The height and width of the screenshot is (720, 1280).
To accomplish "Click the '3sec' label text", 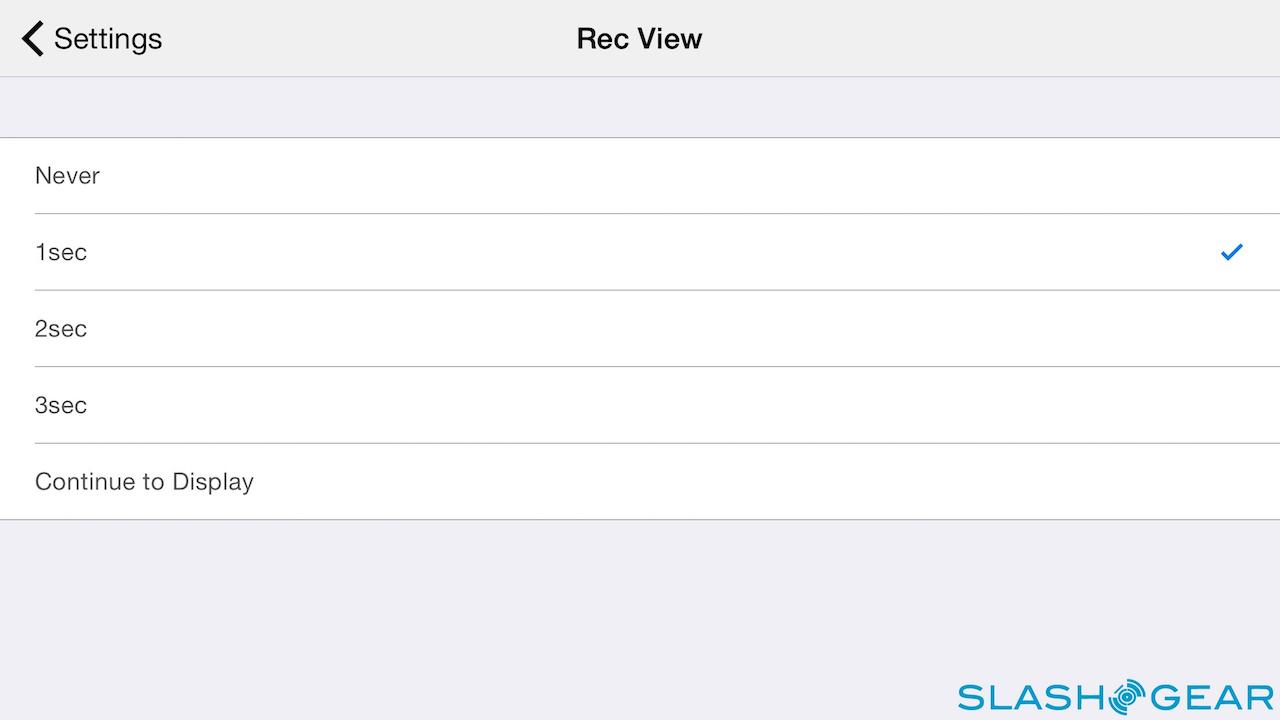I will pyautogui.click(x=61, y=405).
